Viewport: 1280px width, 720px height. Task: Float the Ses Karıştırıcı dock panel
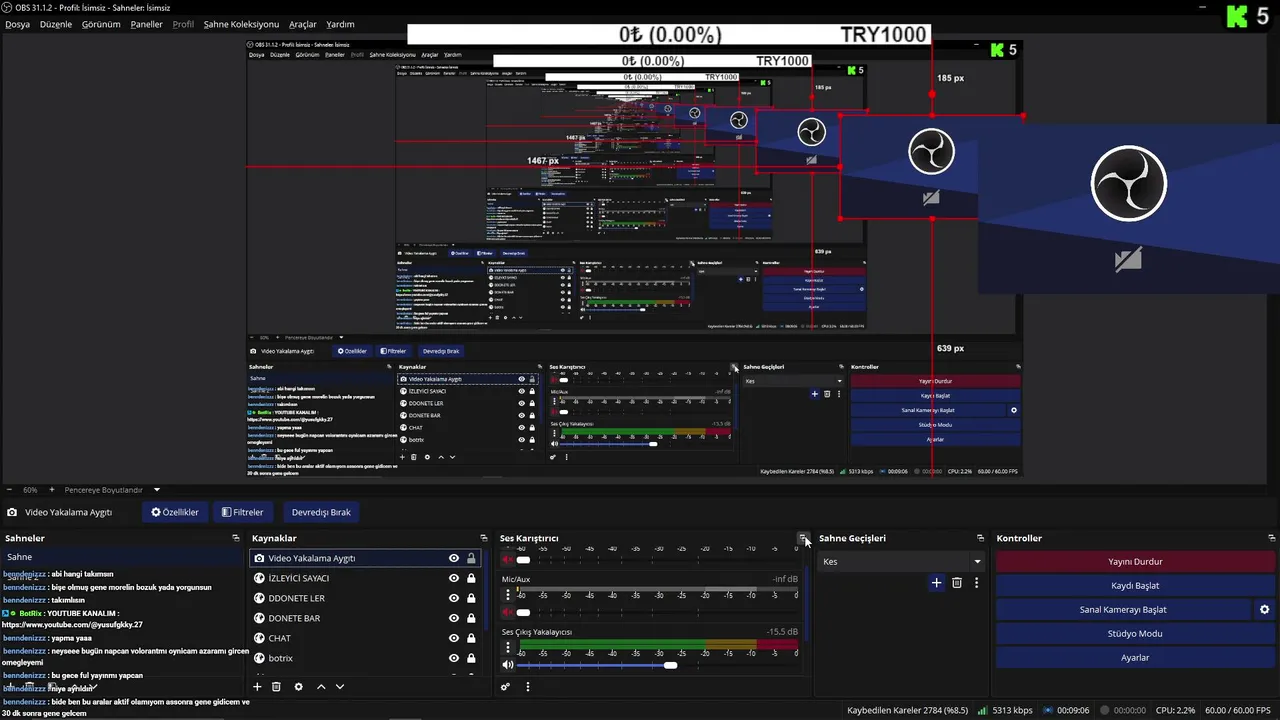coord(803,538)
